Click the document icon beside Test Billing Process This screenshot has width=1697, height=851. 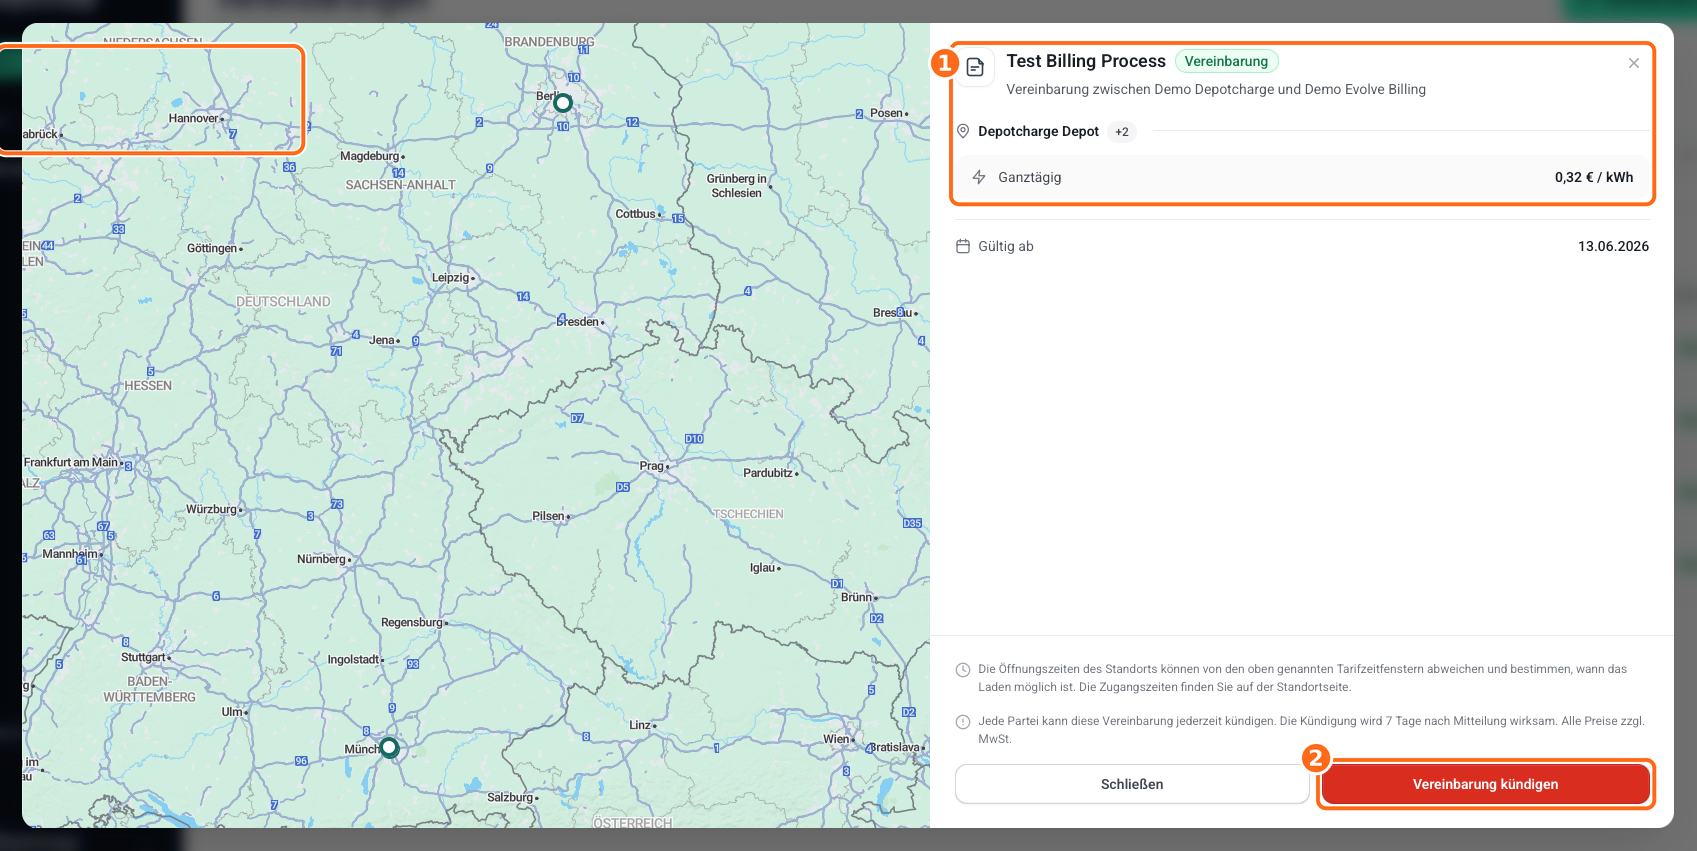(x=975, y=68)
